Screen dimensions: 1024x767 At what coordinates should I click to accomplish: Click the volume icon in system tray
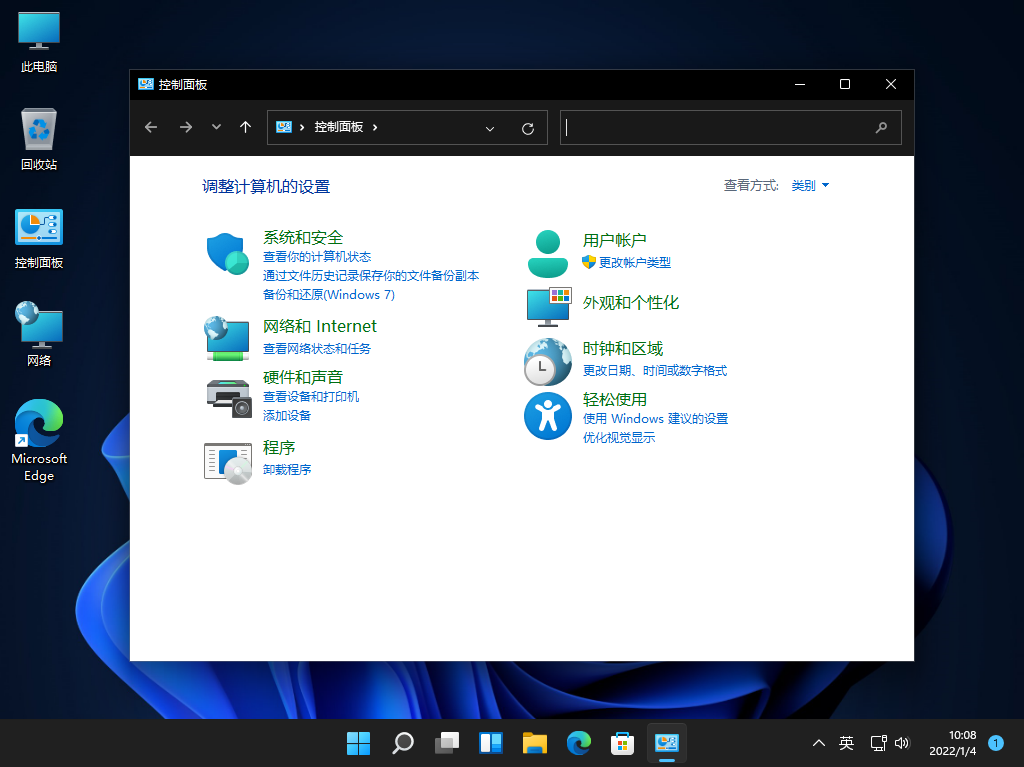coord(903,743)
